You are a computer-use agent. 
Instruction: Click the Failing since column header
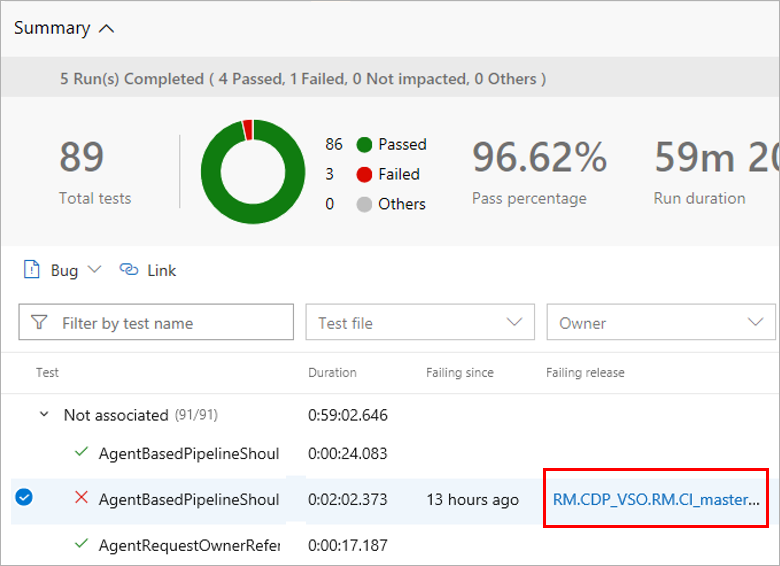pyautogui.click(x=460, y=373)
